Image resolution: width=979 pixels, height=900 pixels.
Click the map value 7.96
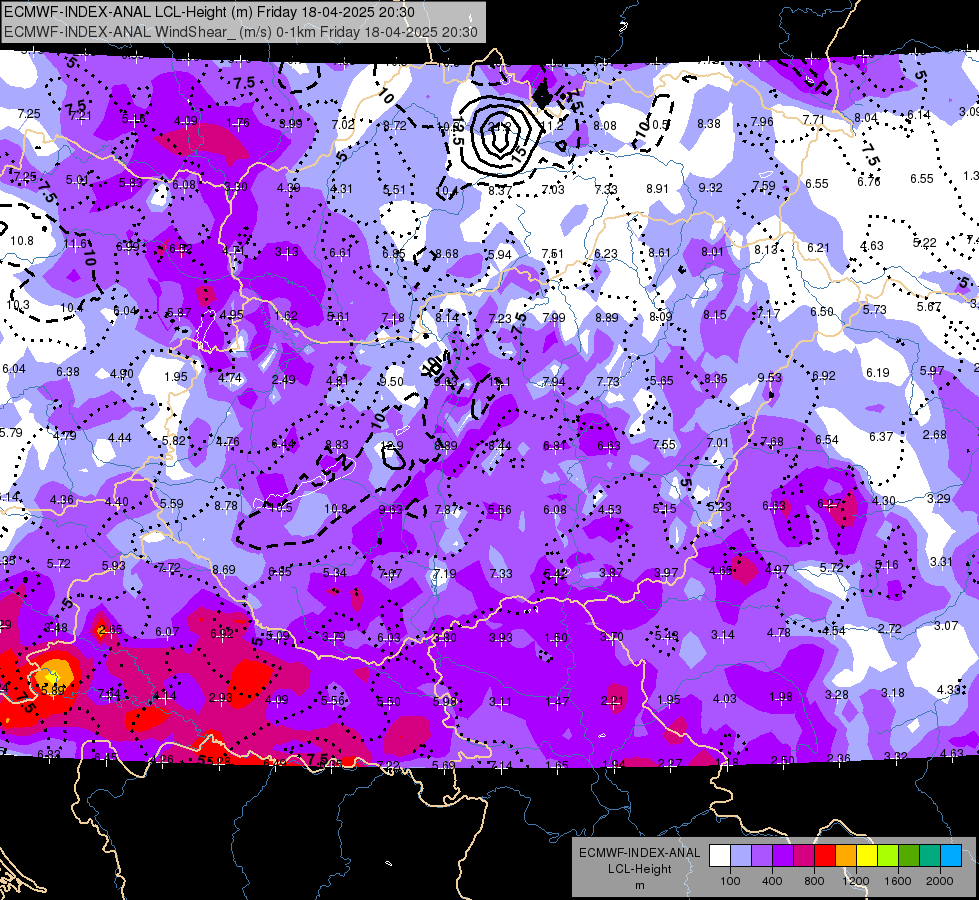click(x=762, y=121)
